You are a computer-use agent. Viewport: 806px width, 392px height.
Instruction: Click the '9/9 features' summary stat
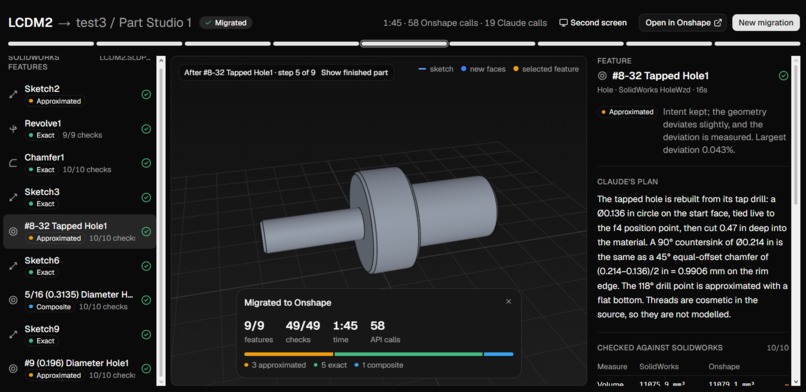[x=259, y=331]
